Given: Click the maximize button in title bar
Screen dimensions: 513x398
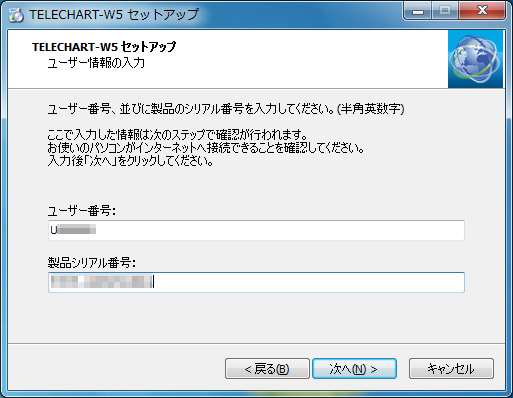Looking at the screenshot, I should [x=445, y=11].
